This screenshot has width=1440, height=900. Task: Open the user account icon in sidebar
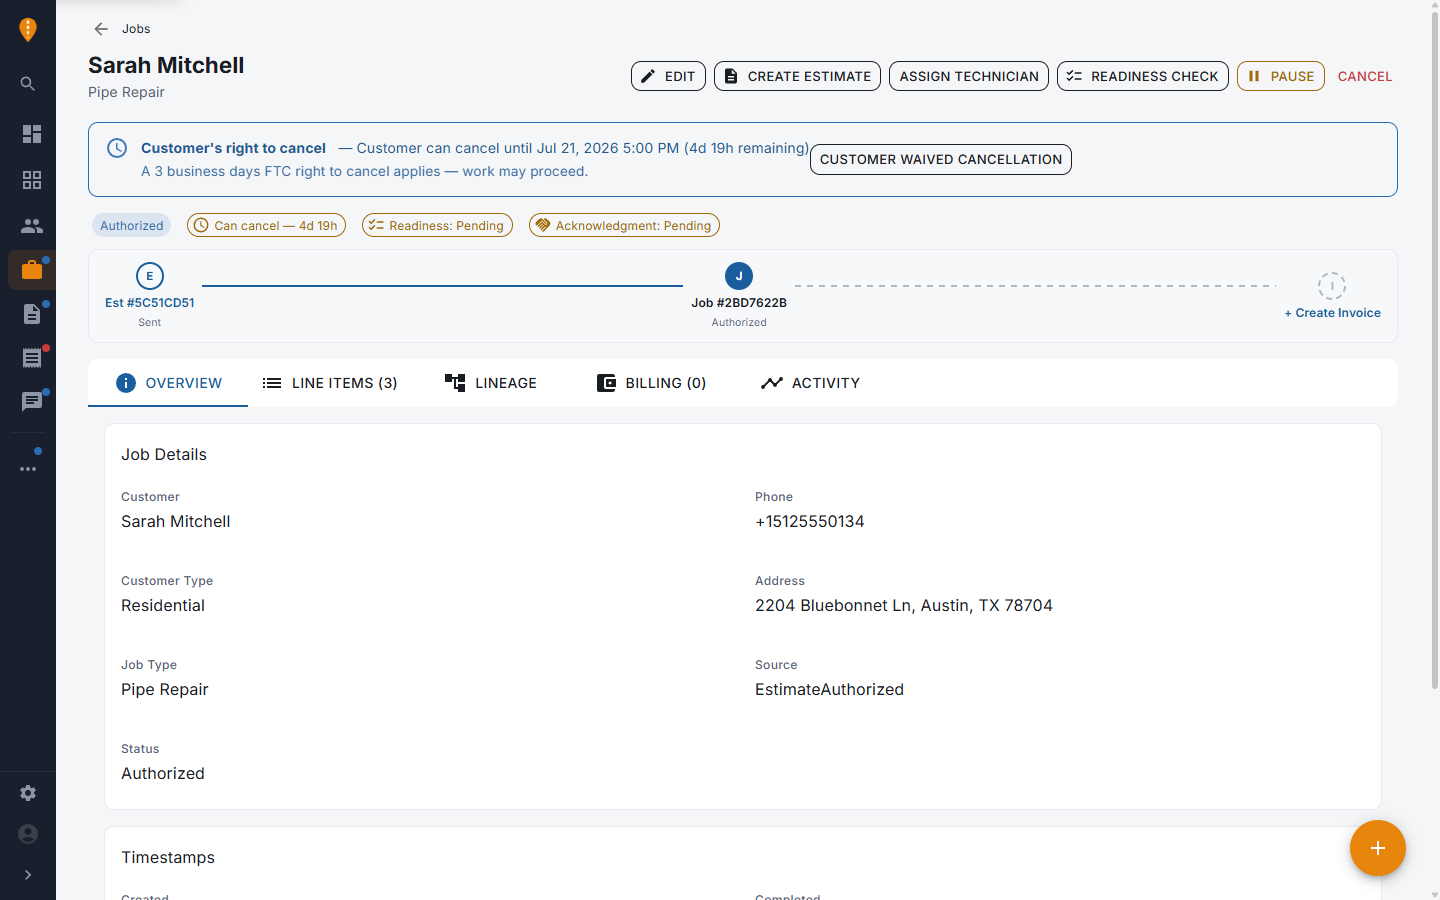click(28, 834)
